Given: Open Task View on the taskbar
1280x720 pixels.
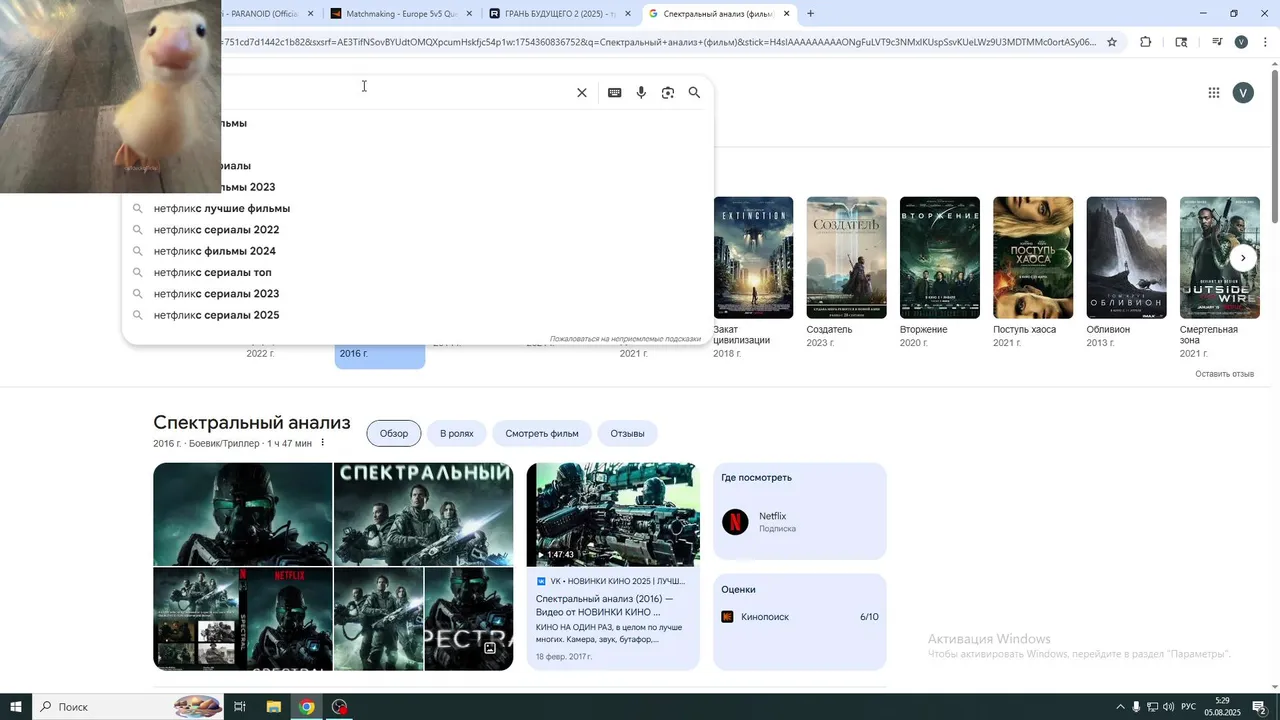Looking at the screenshot, I should pyautogui.click(x=240, y=707).
